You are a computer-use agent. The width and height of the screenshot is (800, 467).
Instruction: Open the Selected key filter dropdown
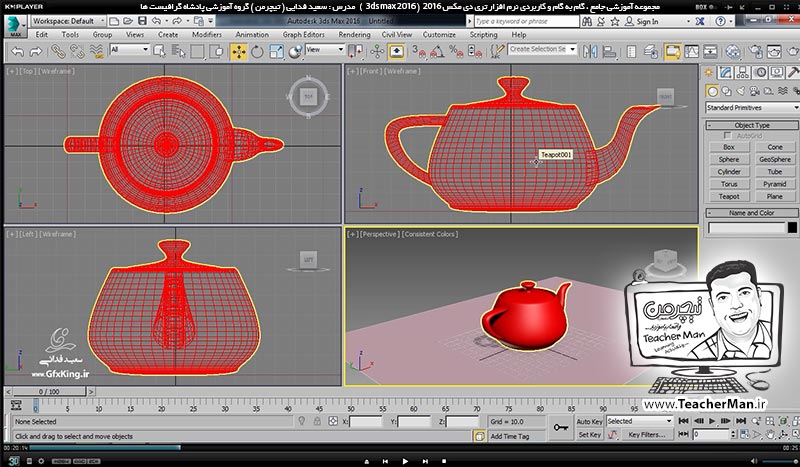coord(639,422)
